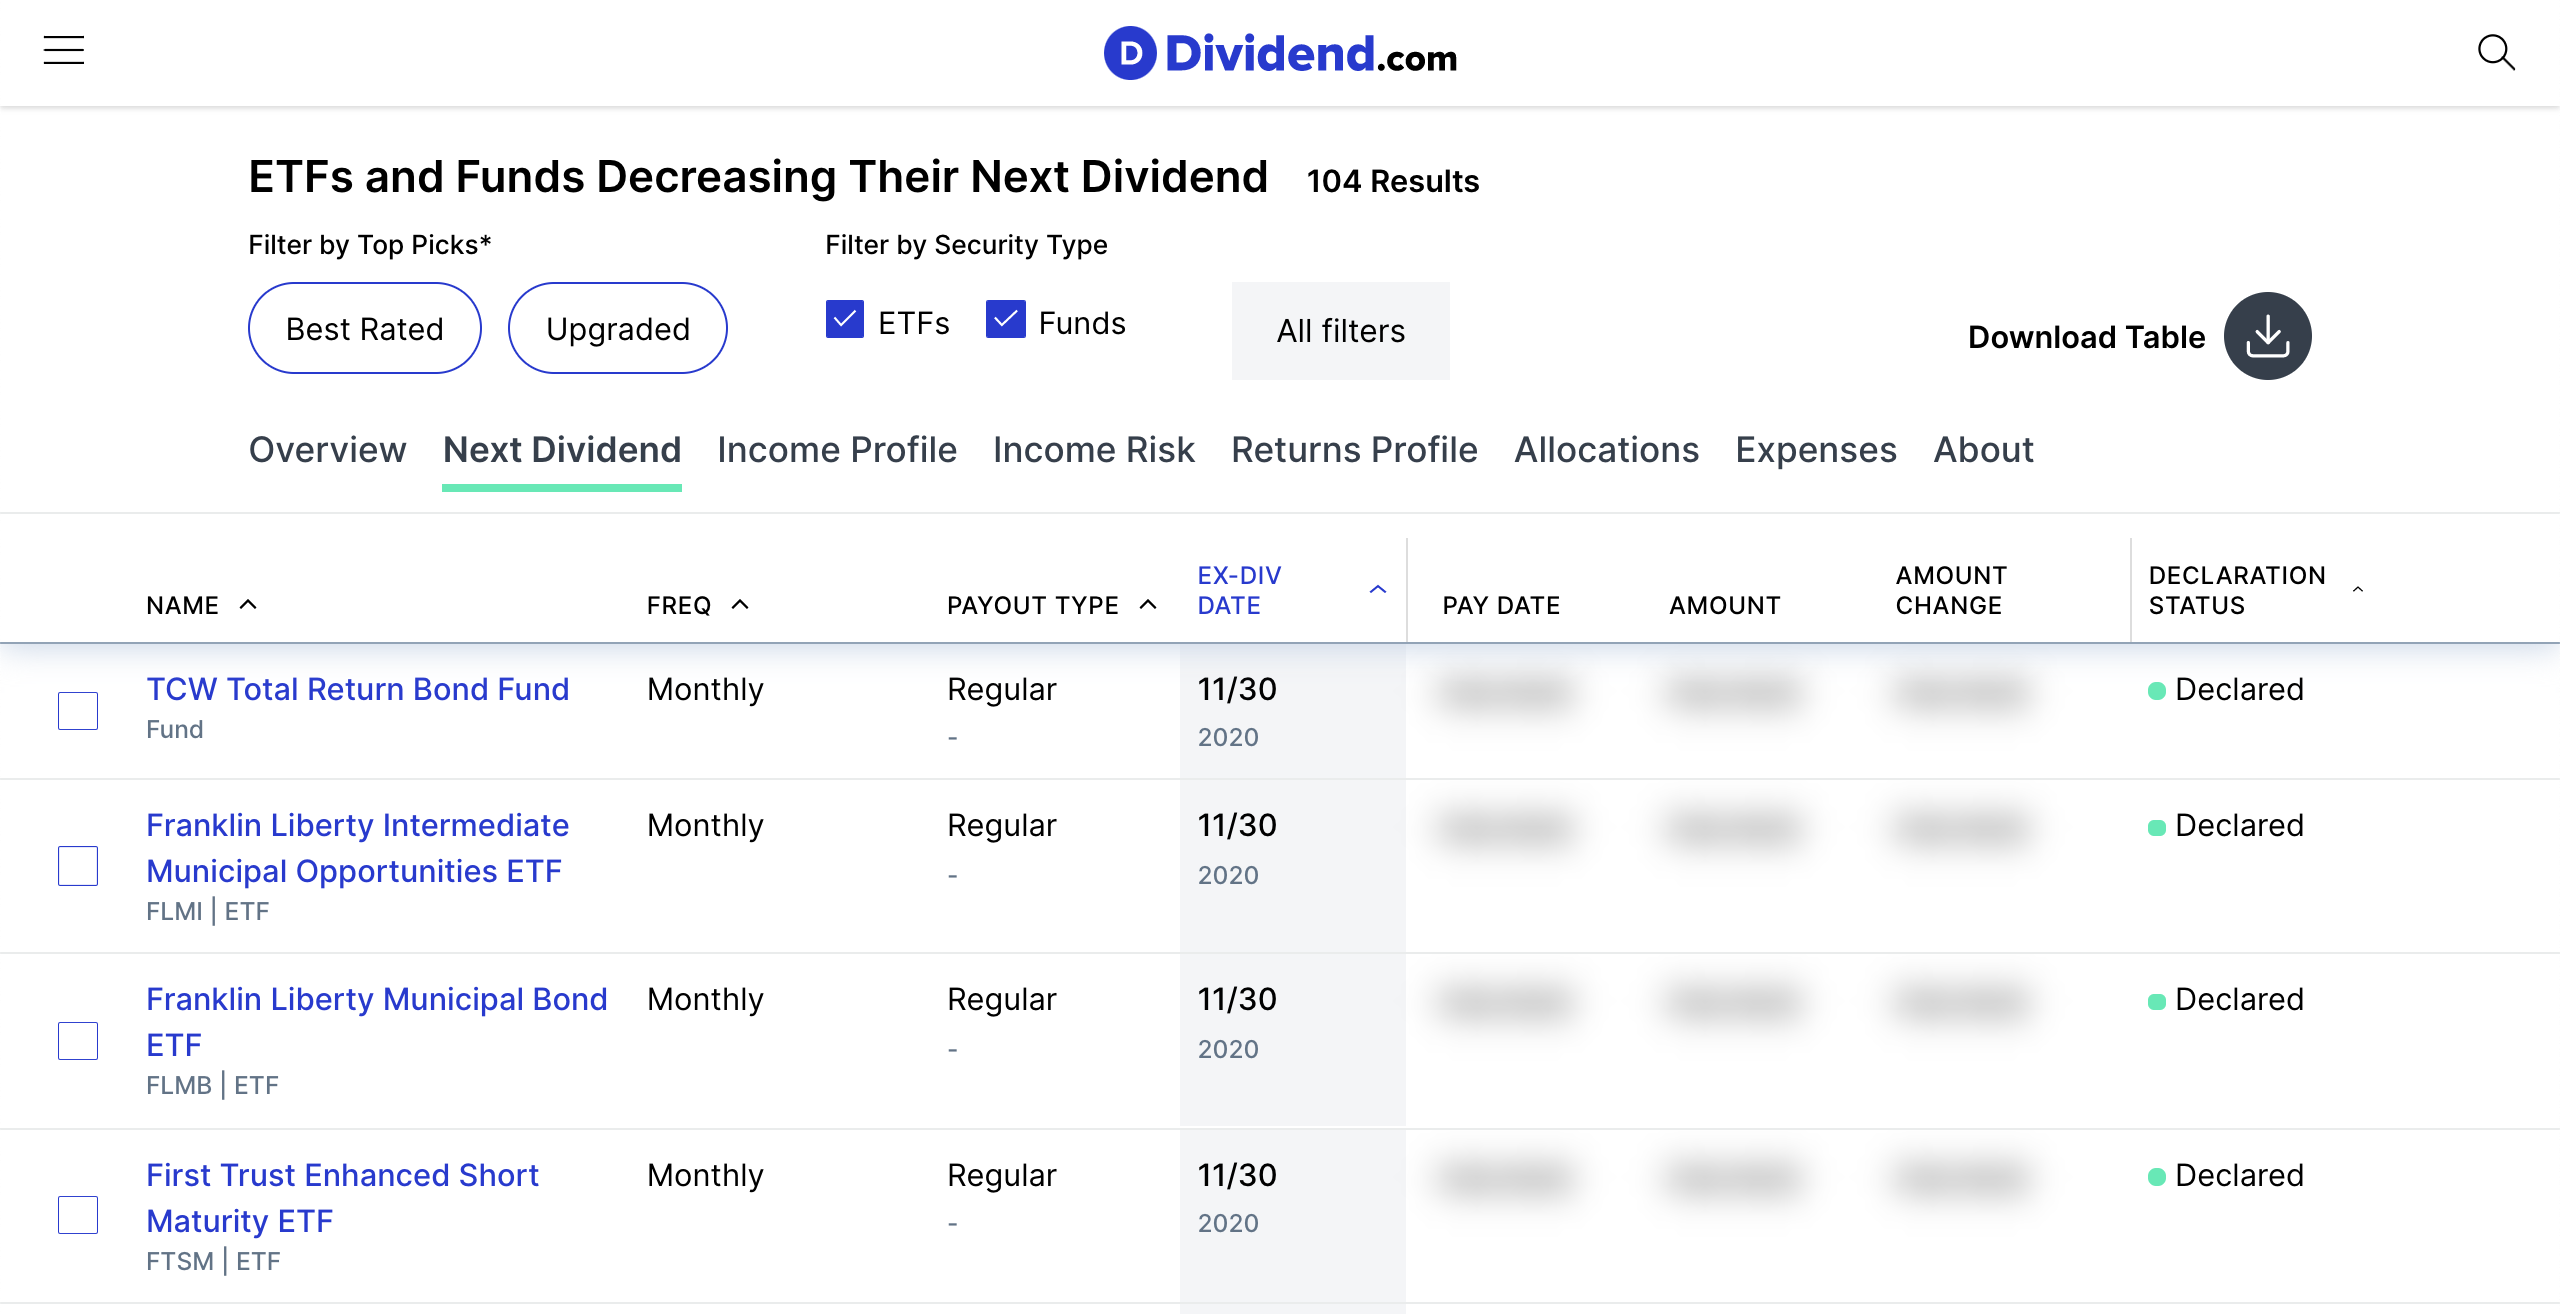
Task: Click blurred Amount in FLMI row
Action: pyautogui.click(x=1733, y=828)
